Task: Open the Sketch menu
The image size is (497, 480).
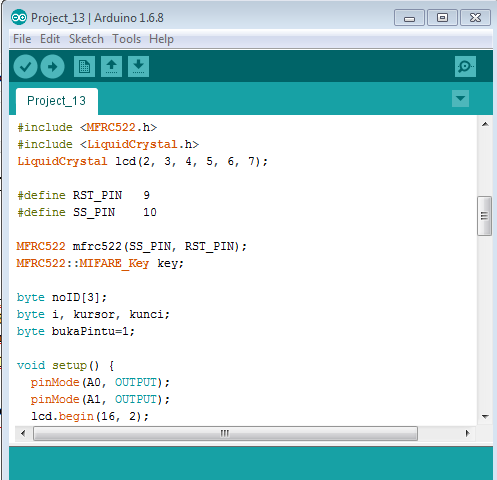Action: 86,39
